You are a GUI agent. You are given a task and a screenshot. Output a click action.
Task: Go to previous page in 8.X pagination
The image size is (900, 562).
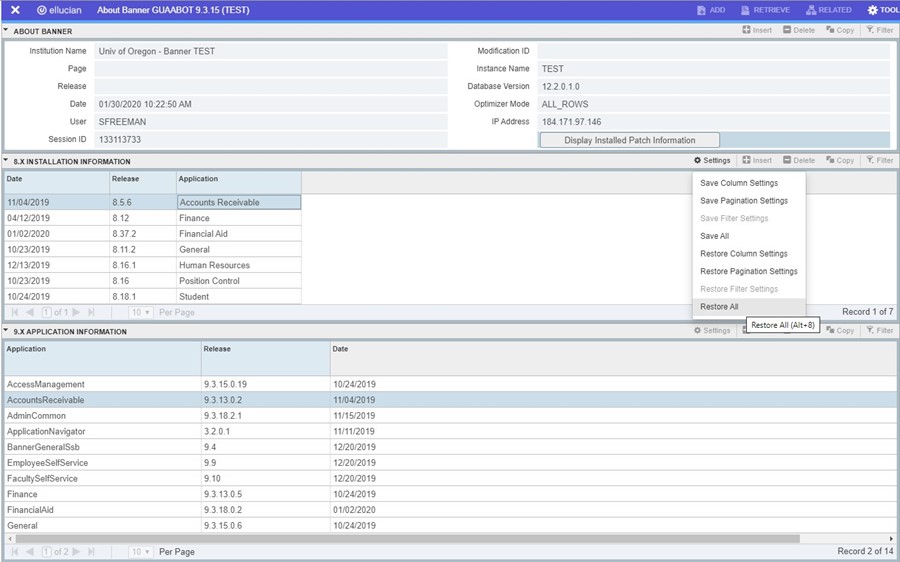tap(29, 312)
